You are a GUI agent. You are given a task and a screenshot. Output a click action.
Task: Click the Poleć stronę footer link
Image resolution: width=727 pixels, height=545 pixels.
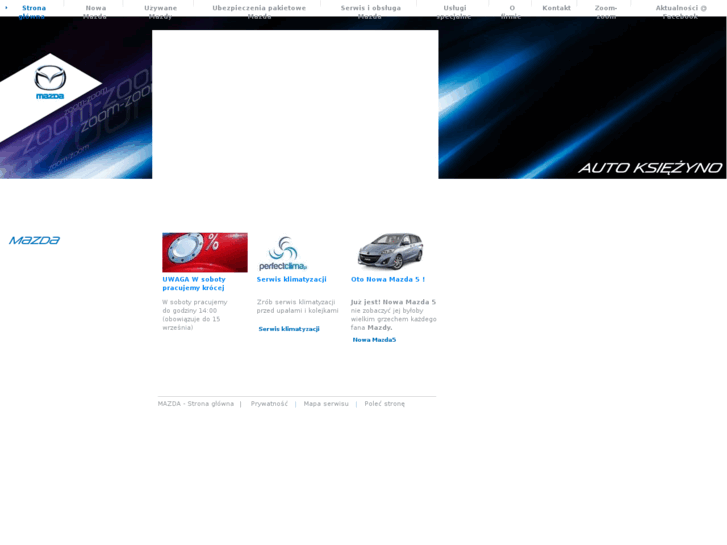[384, 404]
